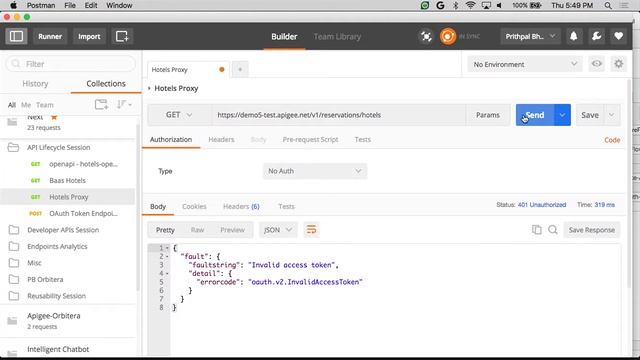Viewport: 640px width, 360px height.
Task: Click the Wi-Fi menu bar icon
Action: (x=471, y=5)
